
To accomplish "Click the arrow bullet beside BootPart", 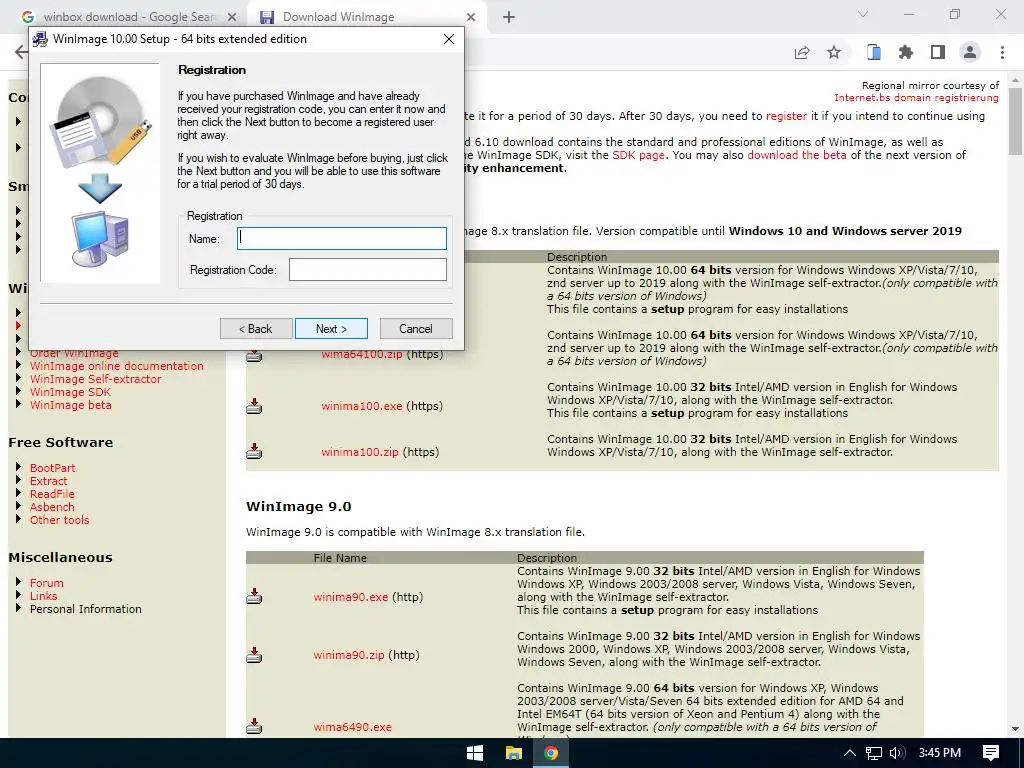I will tap(18, 467).
